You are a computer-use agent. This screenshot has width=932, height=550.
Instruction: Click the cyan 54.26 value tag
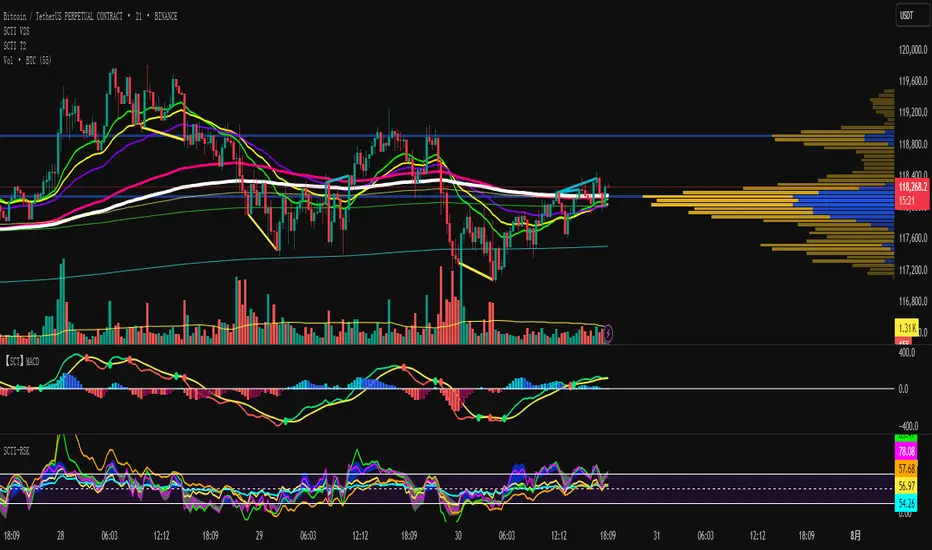point(906,504)
